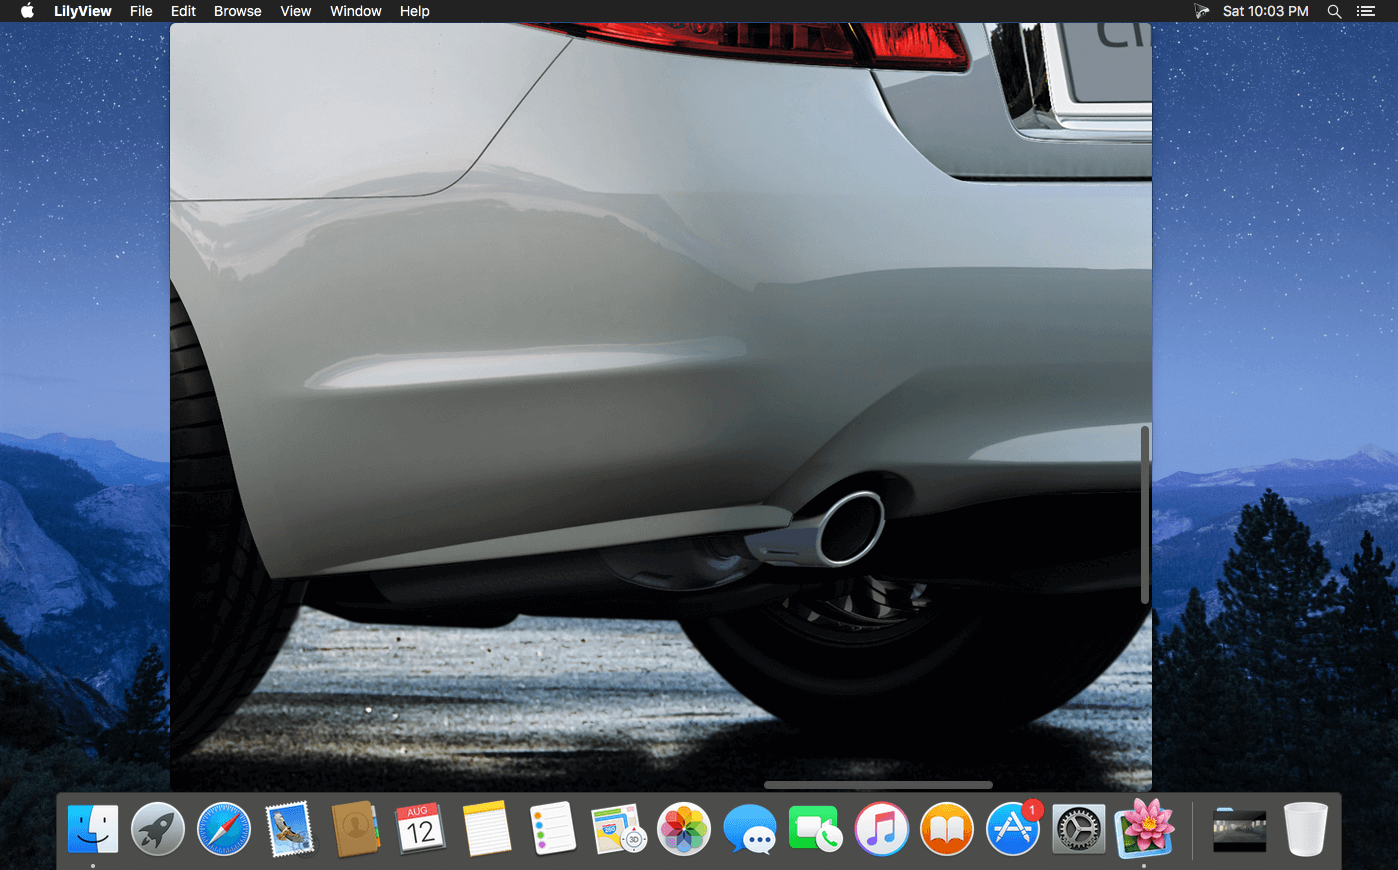Open the Messages app in Dock
Image resolution: width=1398 pixels, height=870 pixels.
(x=749, y=829)
